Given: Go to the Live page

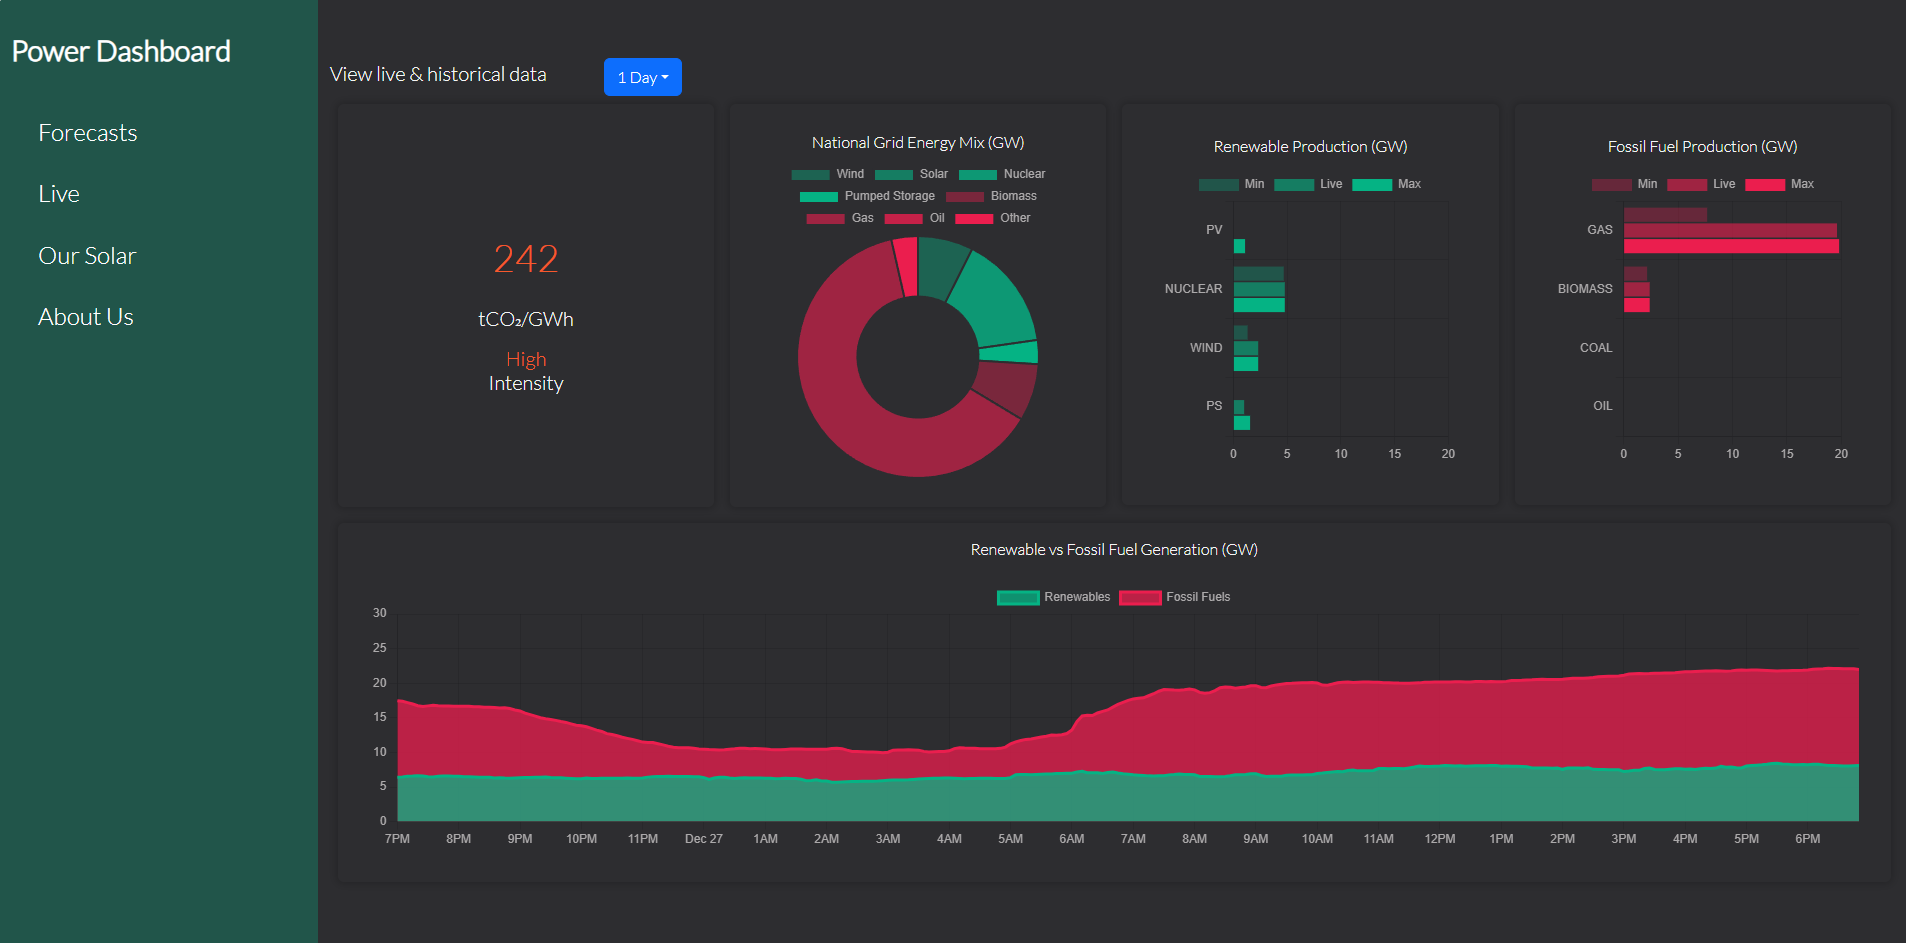Looking at the screenshot, I should [58, 193].
